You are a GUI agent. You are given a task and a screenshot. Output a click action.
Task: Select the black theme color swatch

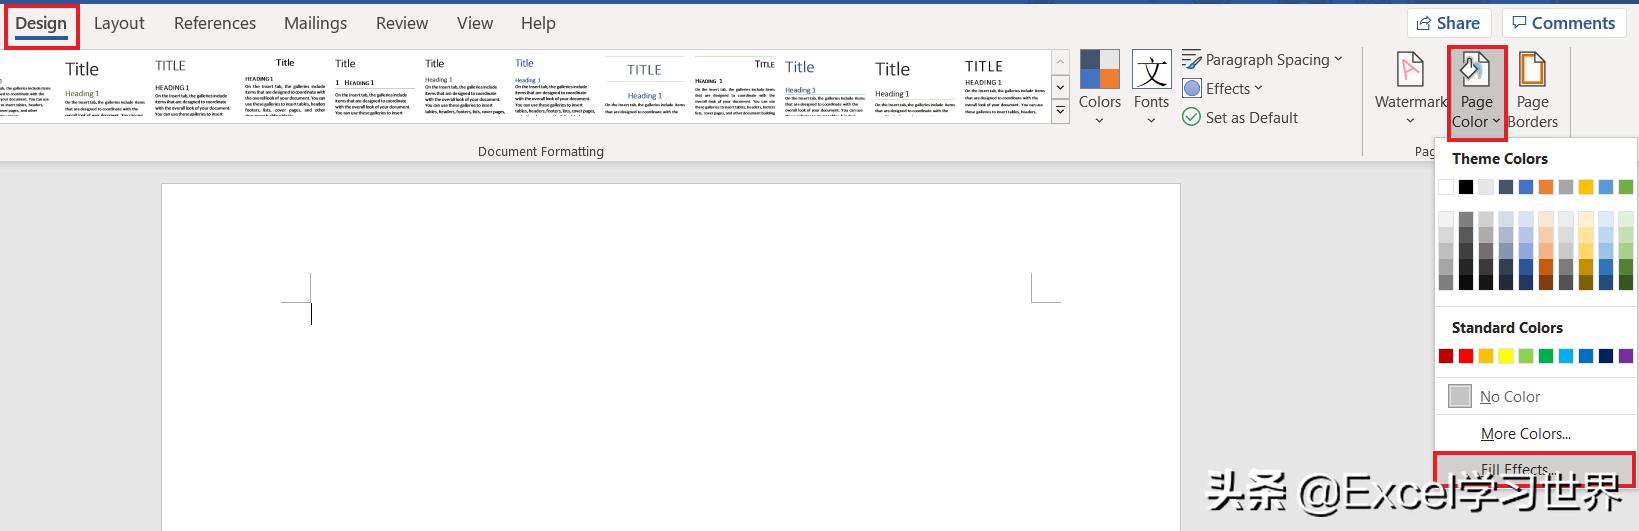(x=1466, y=187)
